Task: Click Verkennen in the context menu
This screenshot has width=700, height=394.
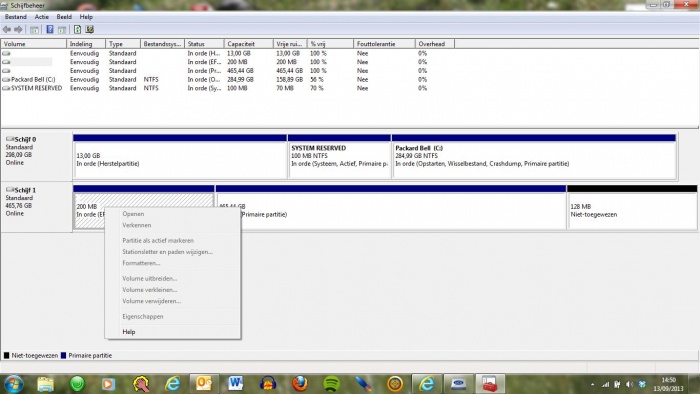Action: click(137, 225)
